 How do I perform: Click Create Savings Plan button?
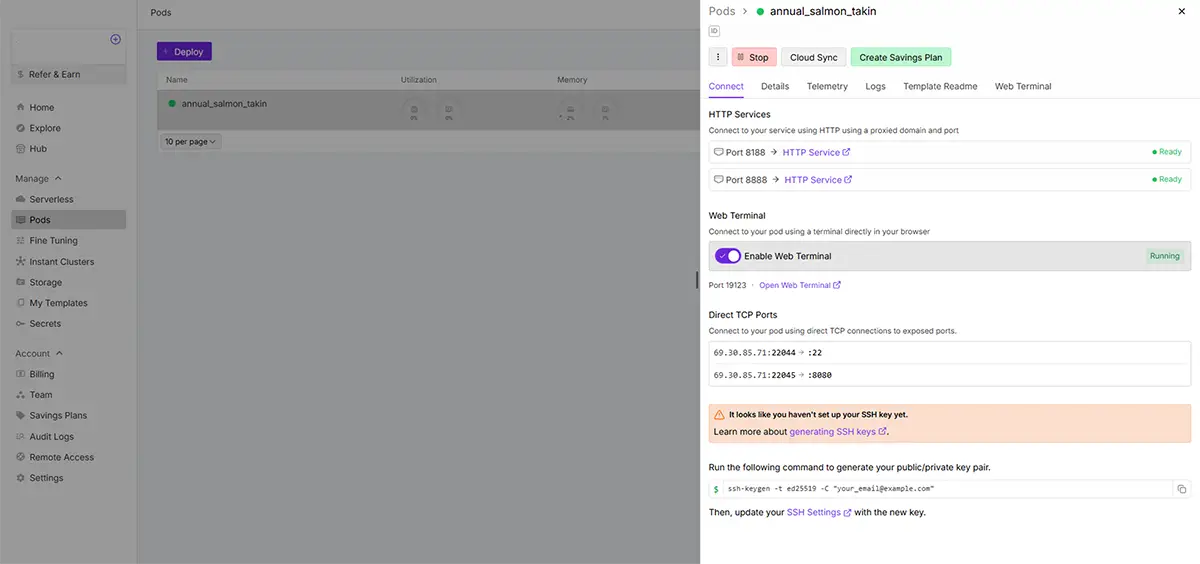[x=900, y=57]
